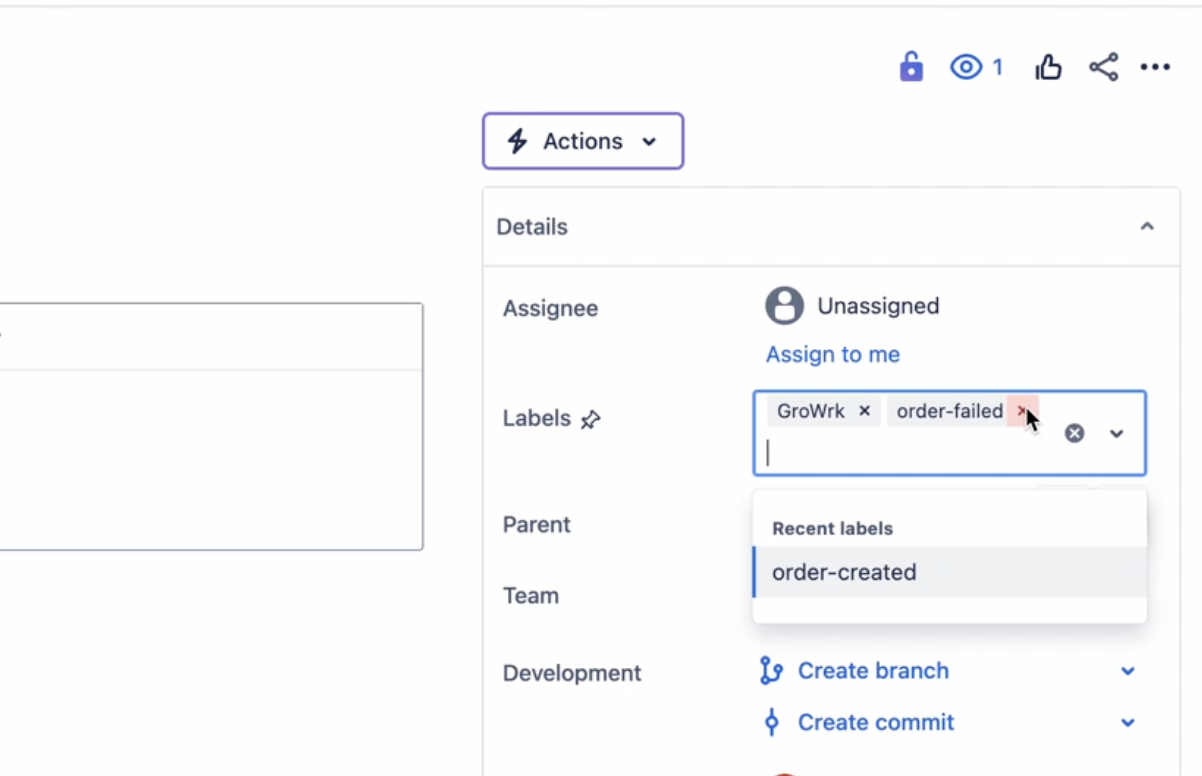1202x776 pixels.
Task: Click the Assign to me link
Action: [x=832, y=354]
